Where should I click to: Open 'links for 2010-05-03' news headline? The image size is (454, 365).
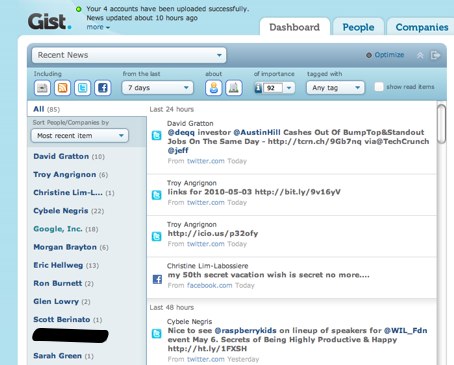[x=254, y=192]
